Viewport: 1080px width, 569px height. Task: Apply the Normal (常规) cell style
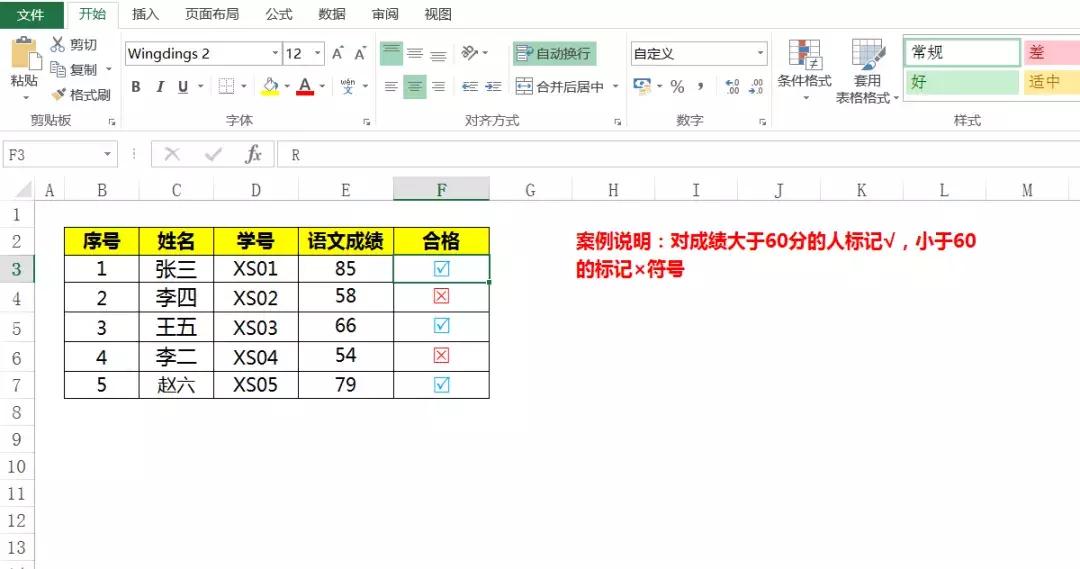pyautogui.click(x=962, y=52)
